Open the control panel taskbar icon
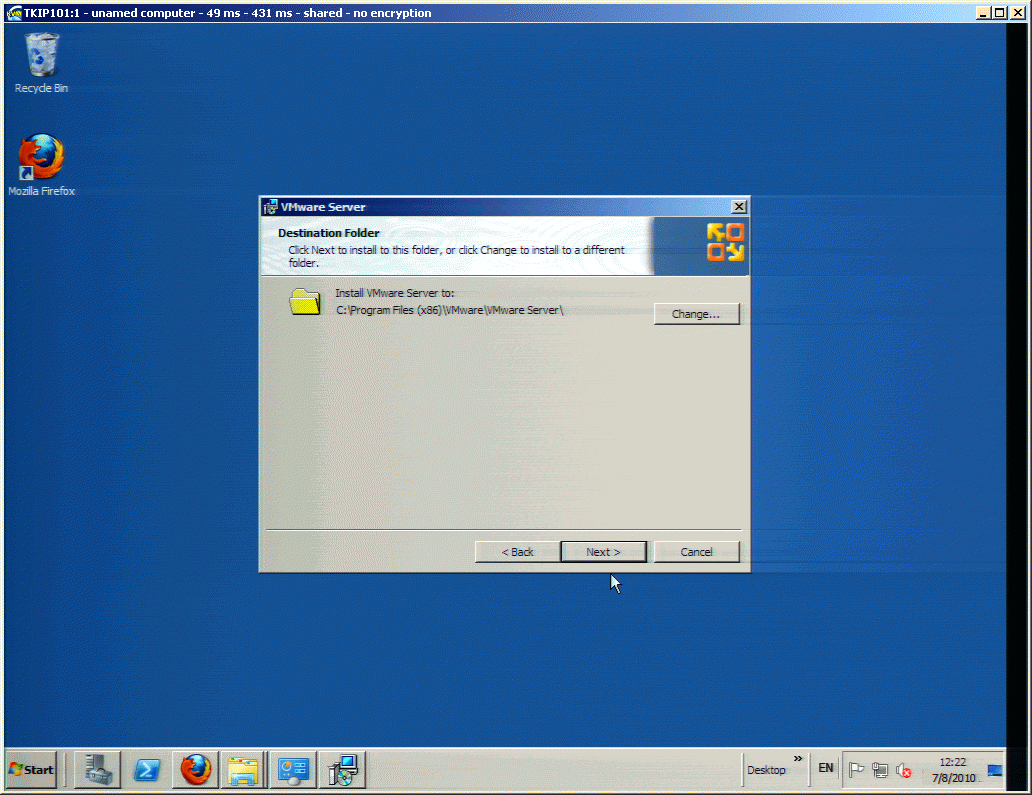 (x=293, y=769)
